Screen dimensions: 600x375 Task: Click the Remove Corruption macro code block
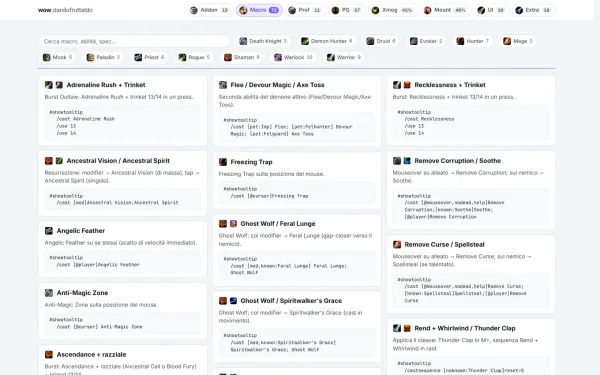click(x=471, y=206)
